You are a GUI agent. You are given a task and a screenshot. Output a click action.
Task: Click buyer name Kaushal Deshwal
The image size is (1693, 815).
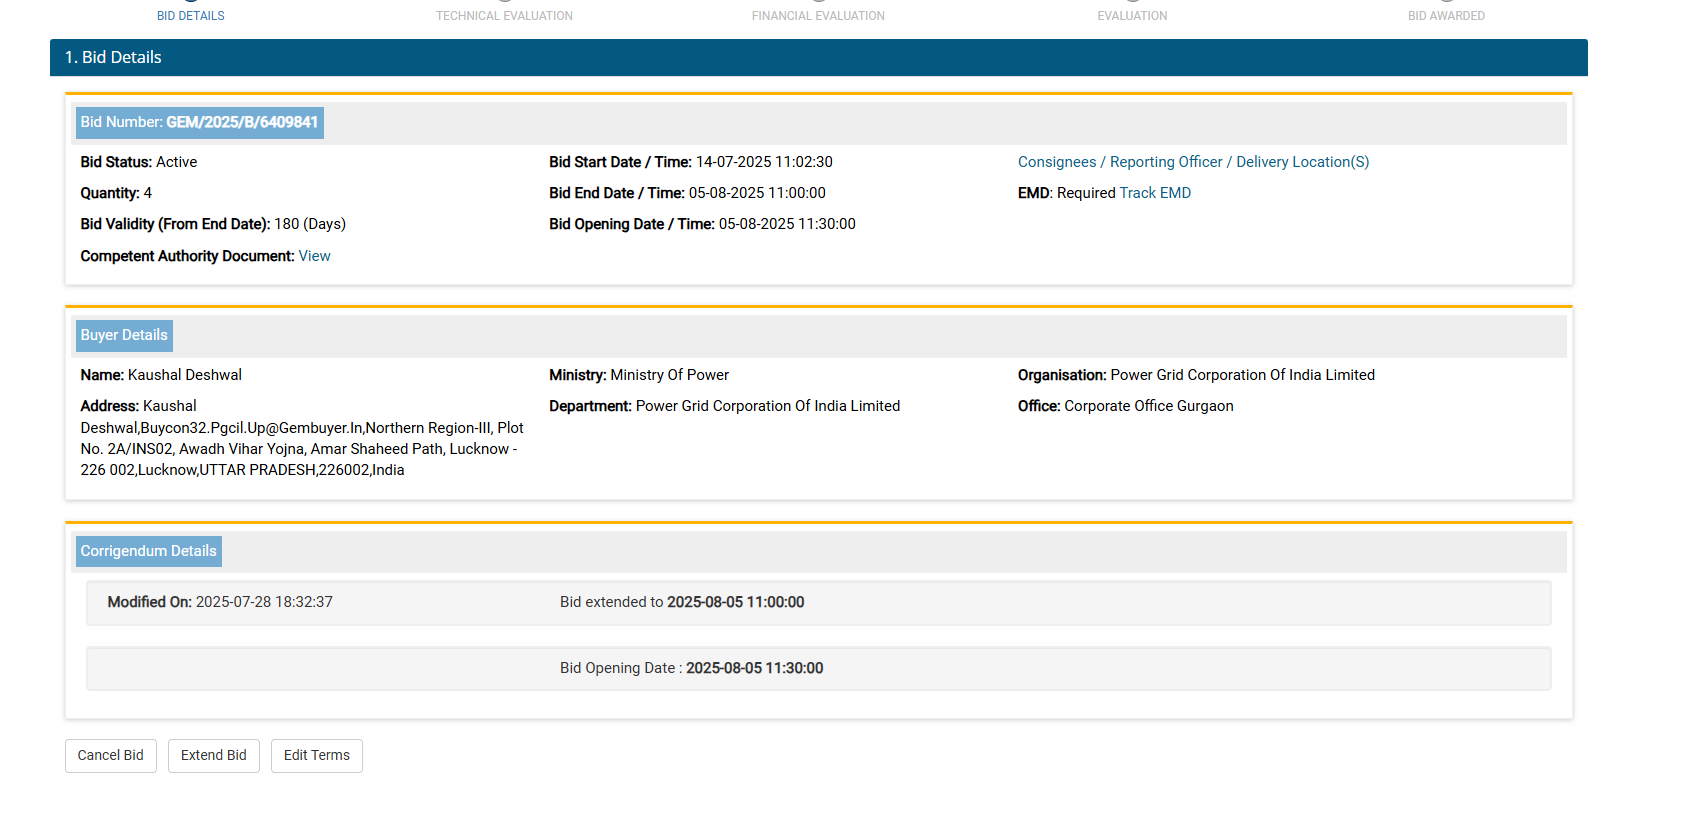coord(185,375)
